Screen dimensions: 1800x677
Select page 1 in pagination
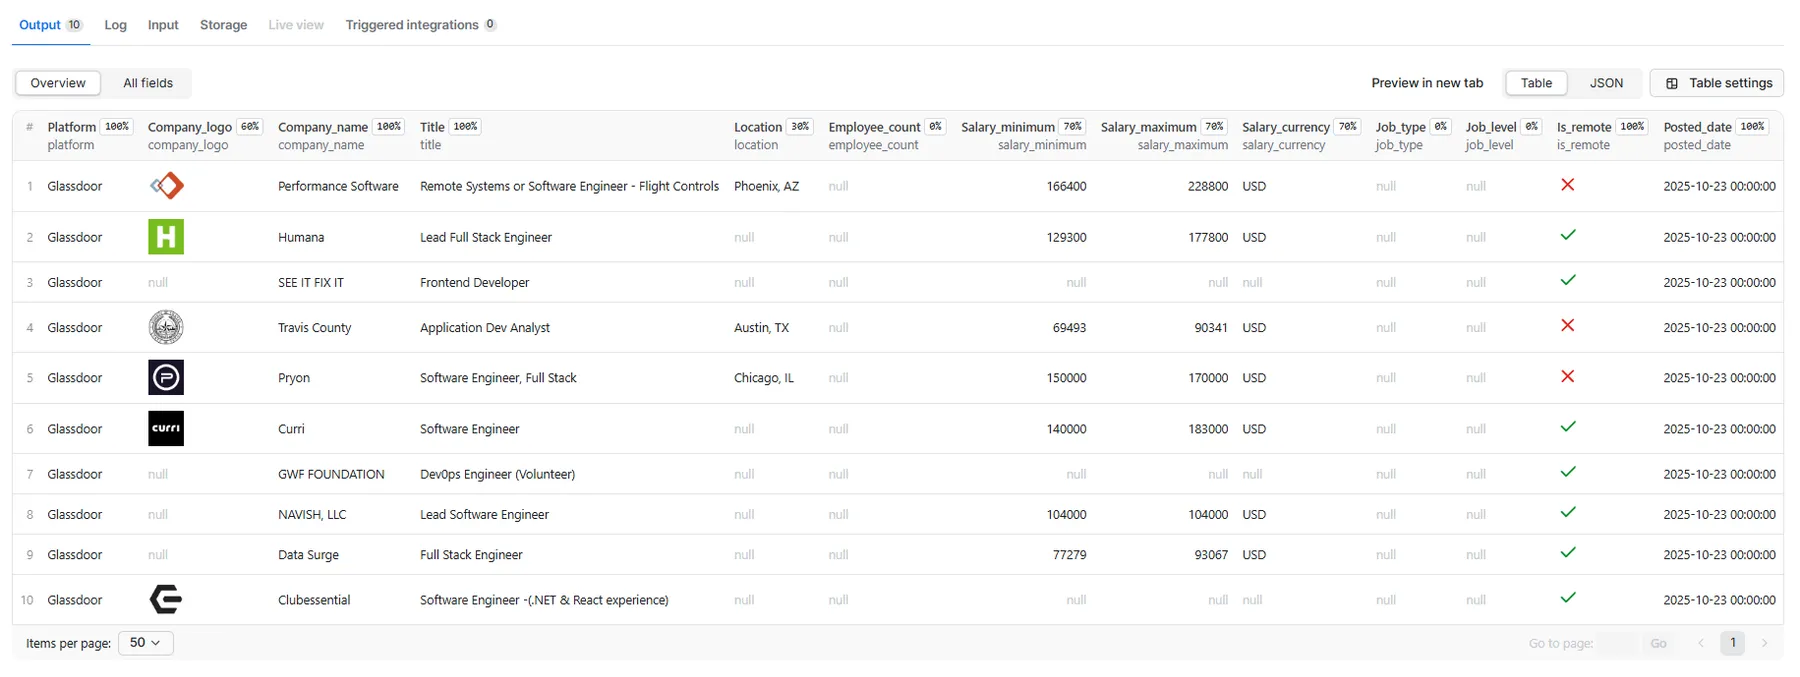[1733, 643]
